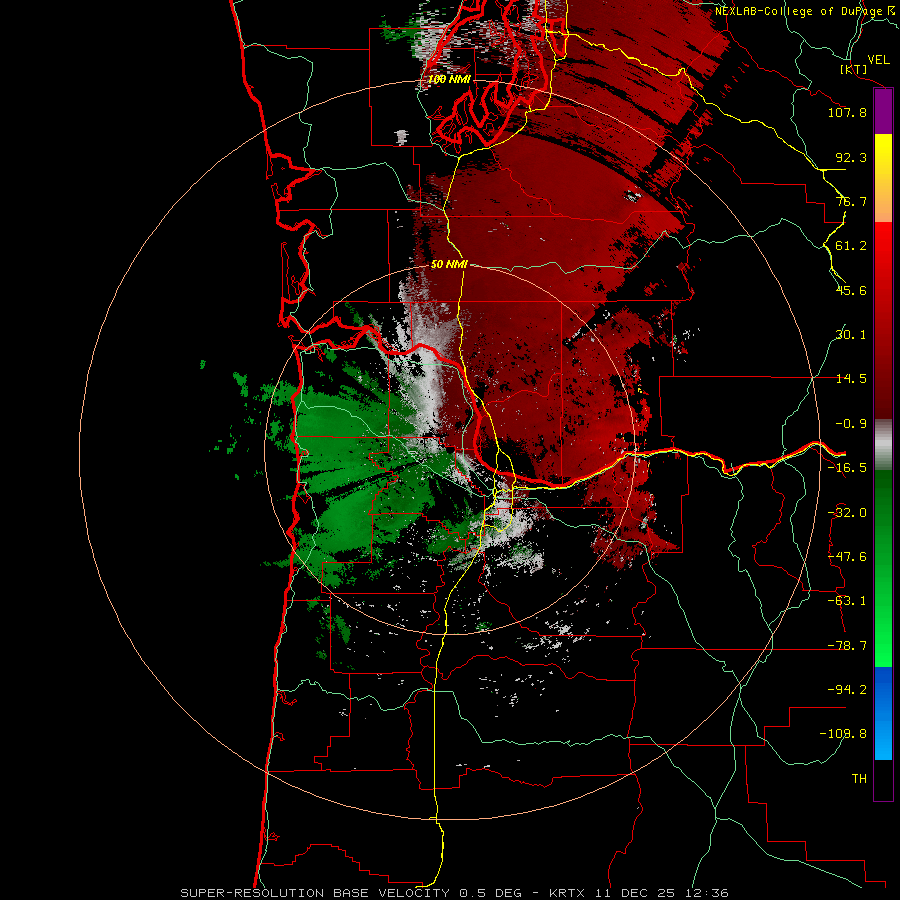Select the 76.7 legend value
The height and width of the screenshot is (900, 900).
pyautogui.click(x=851, y=201)
